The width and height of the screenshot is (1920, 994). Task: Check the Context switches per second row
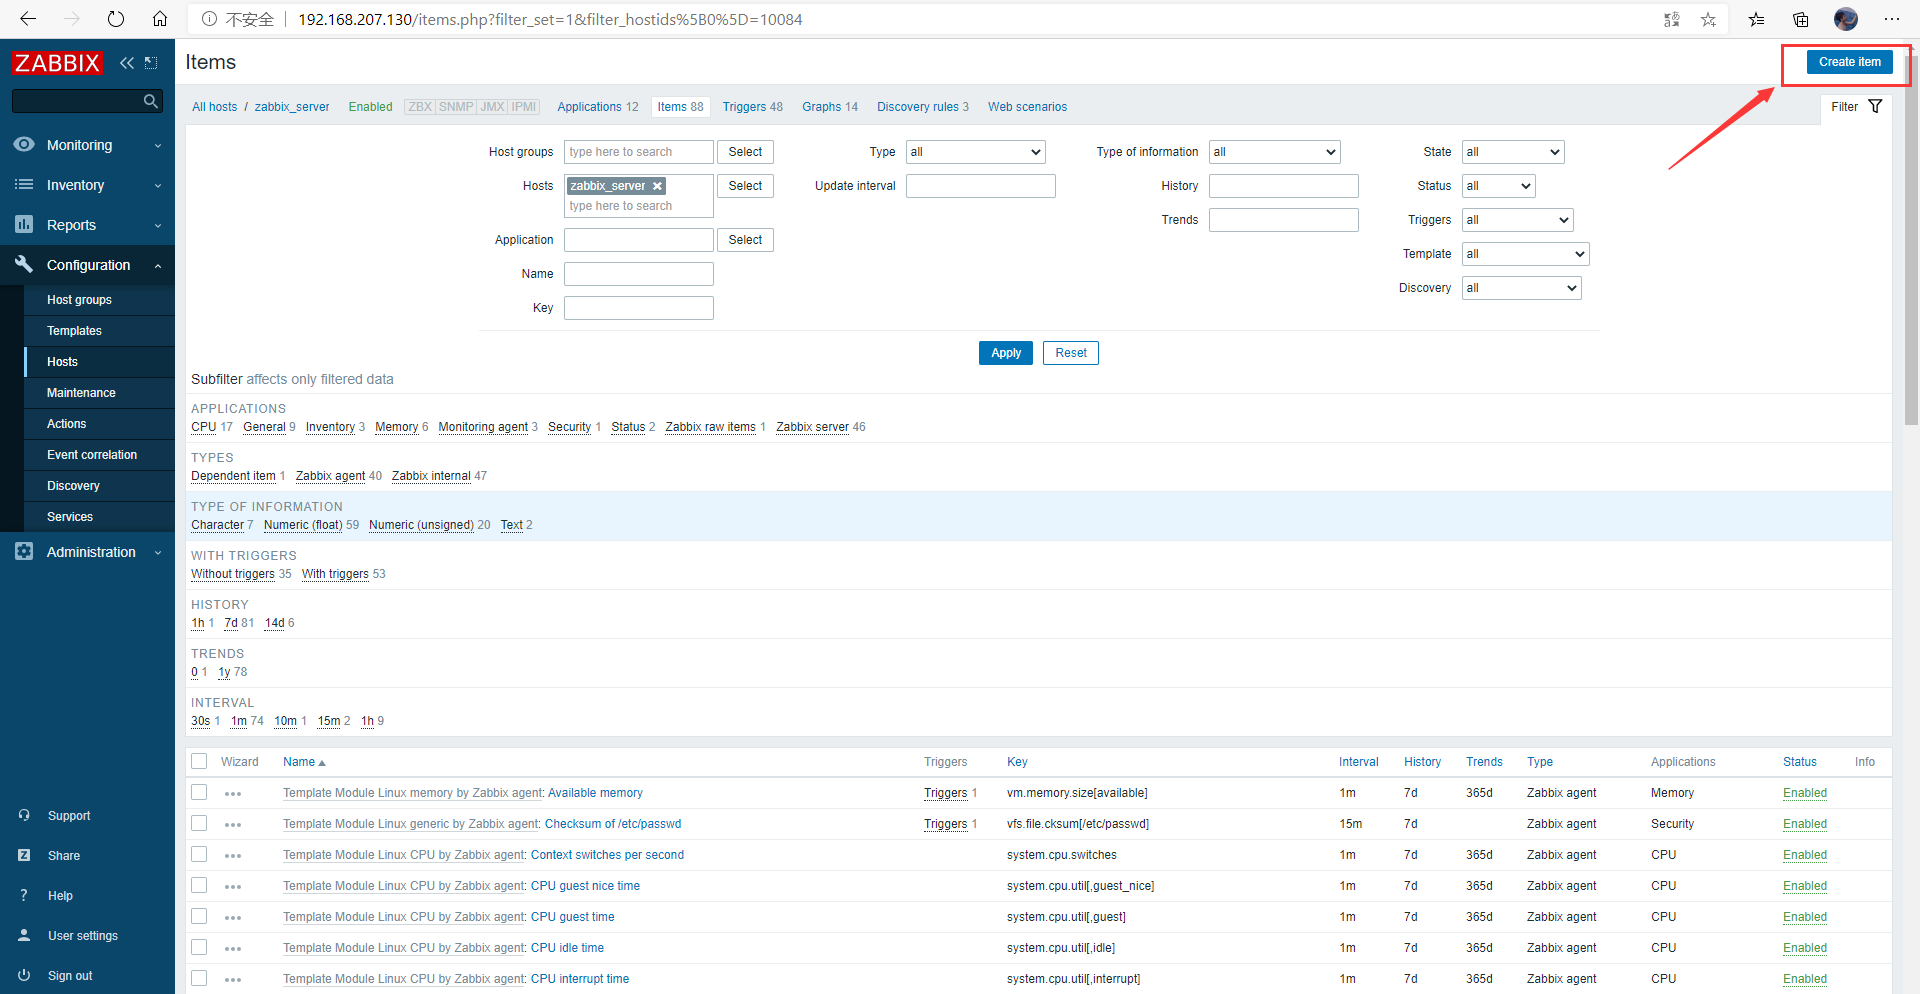tap(199, 855)
